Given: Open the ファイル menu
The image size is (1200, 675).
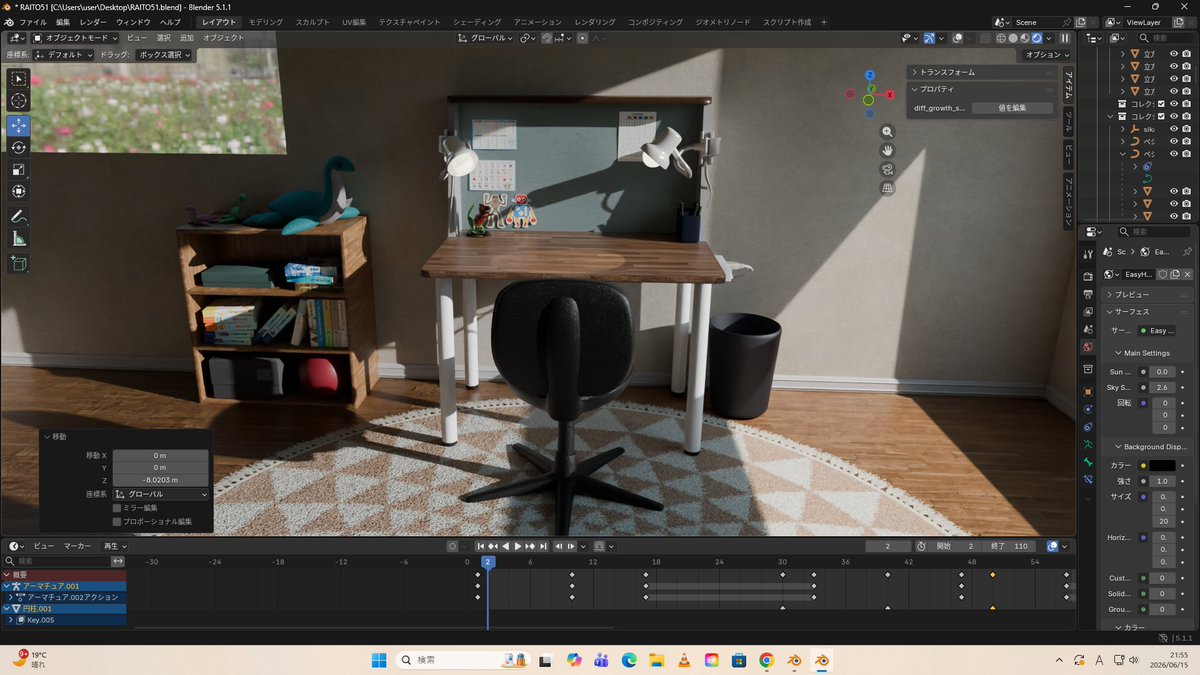Looking at the screenshot, I should coord(33,22).
